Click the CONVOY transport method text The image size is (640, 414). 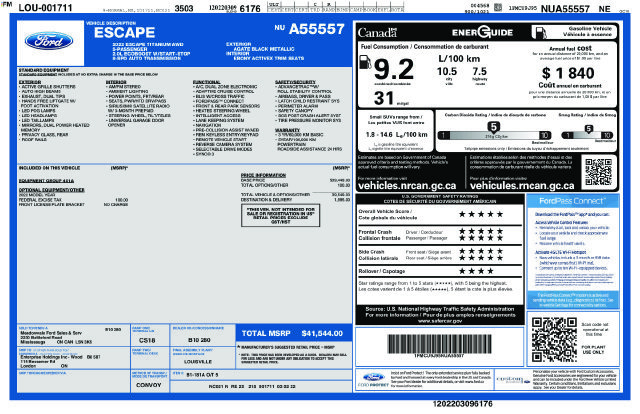(149, 385)
